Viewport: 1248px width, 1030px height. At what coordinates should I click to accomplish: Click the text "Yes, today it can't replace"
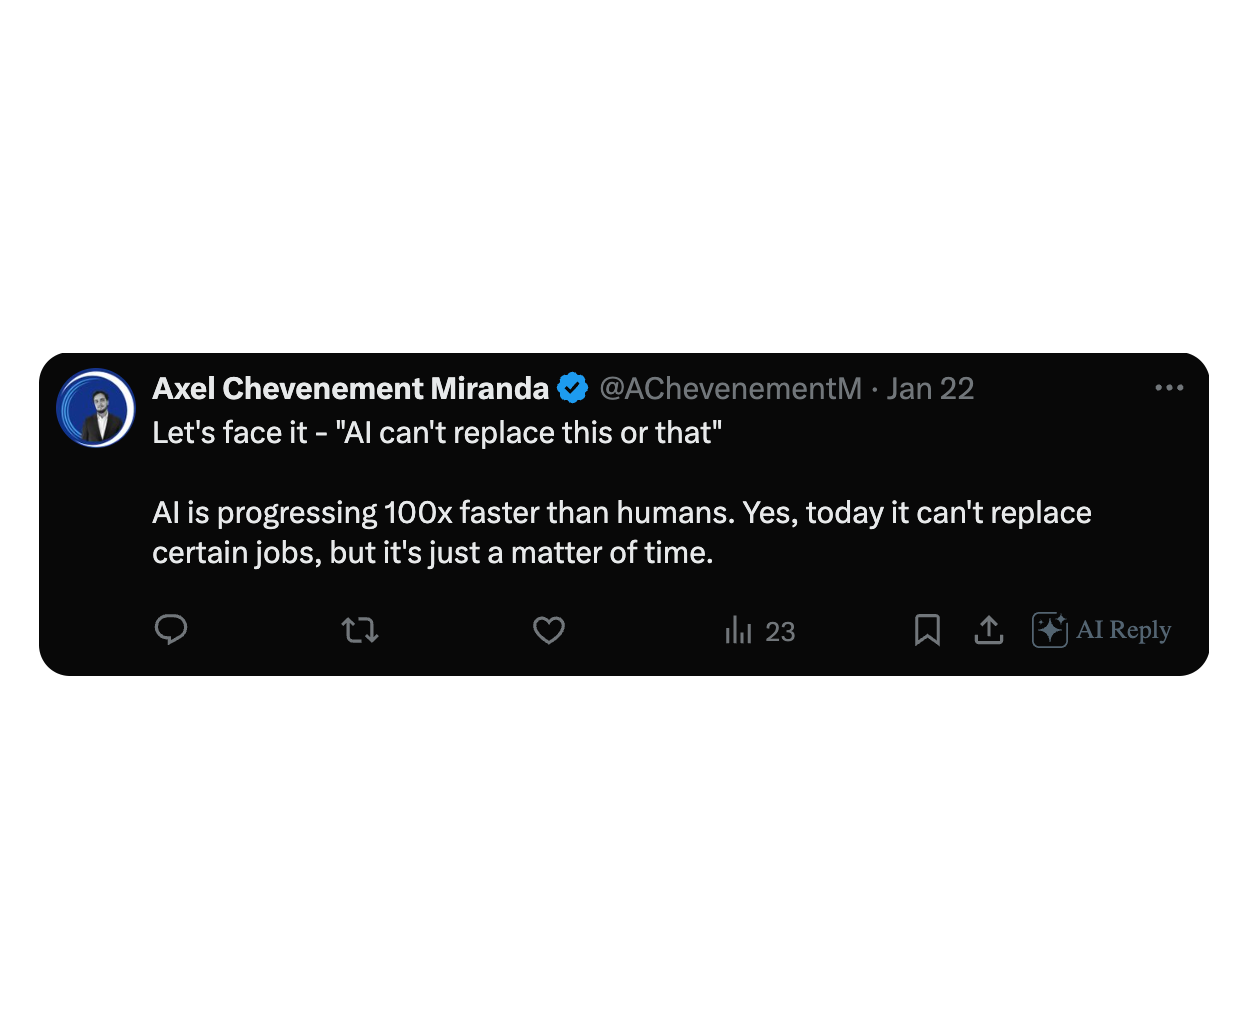pyautogui.click(x=917, y=513)
